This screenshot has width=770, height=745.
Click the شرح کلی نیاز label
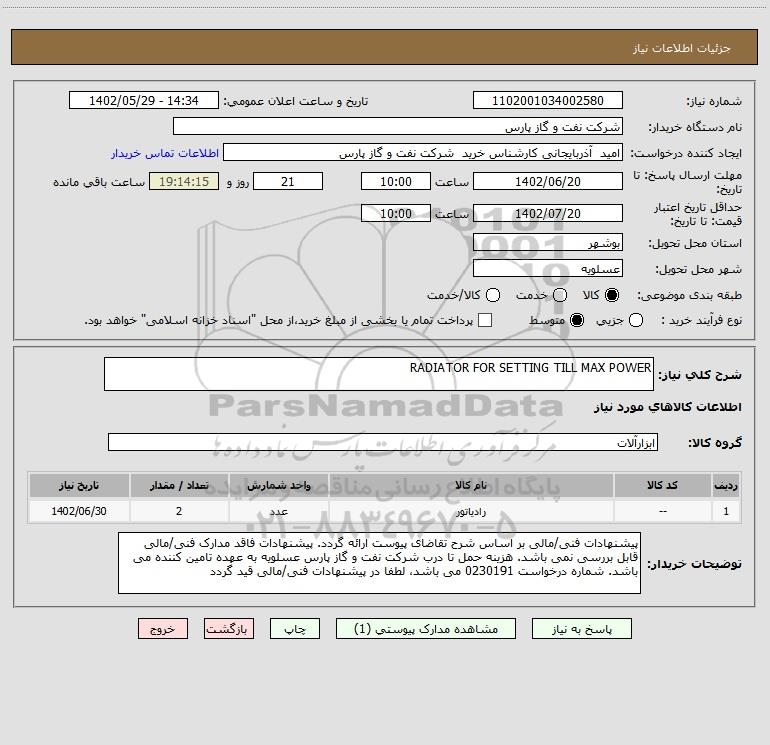[699, 375]
